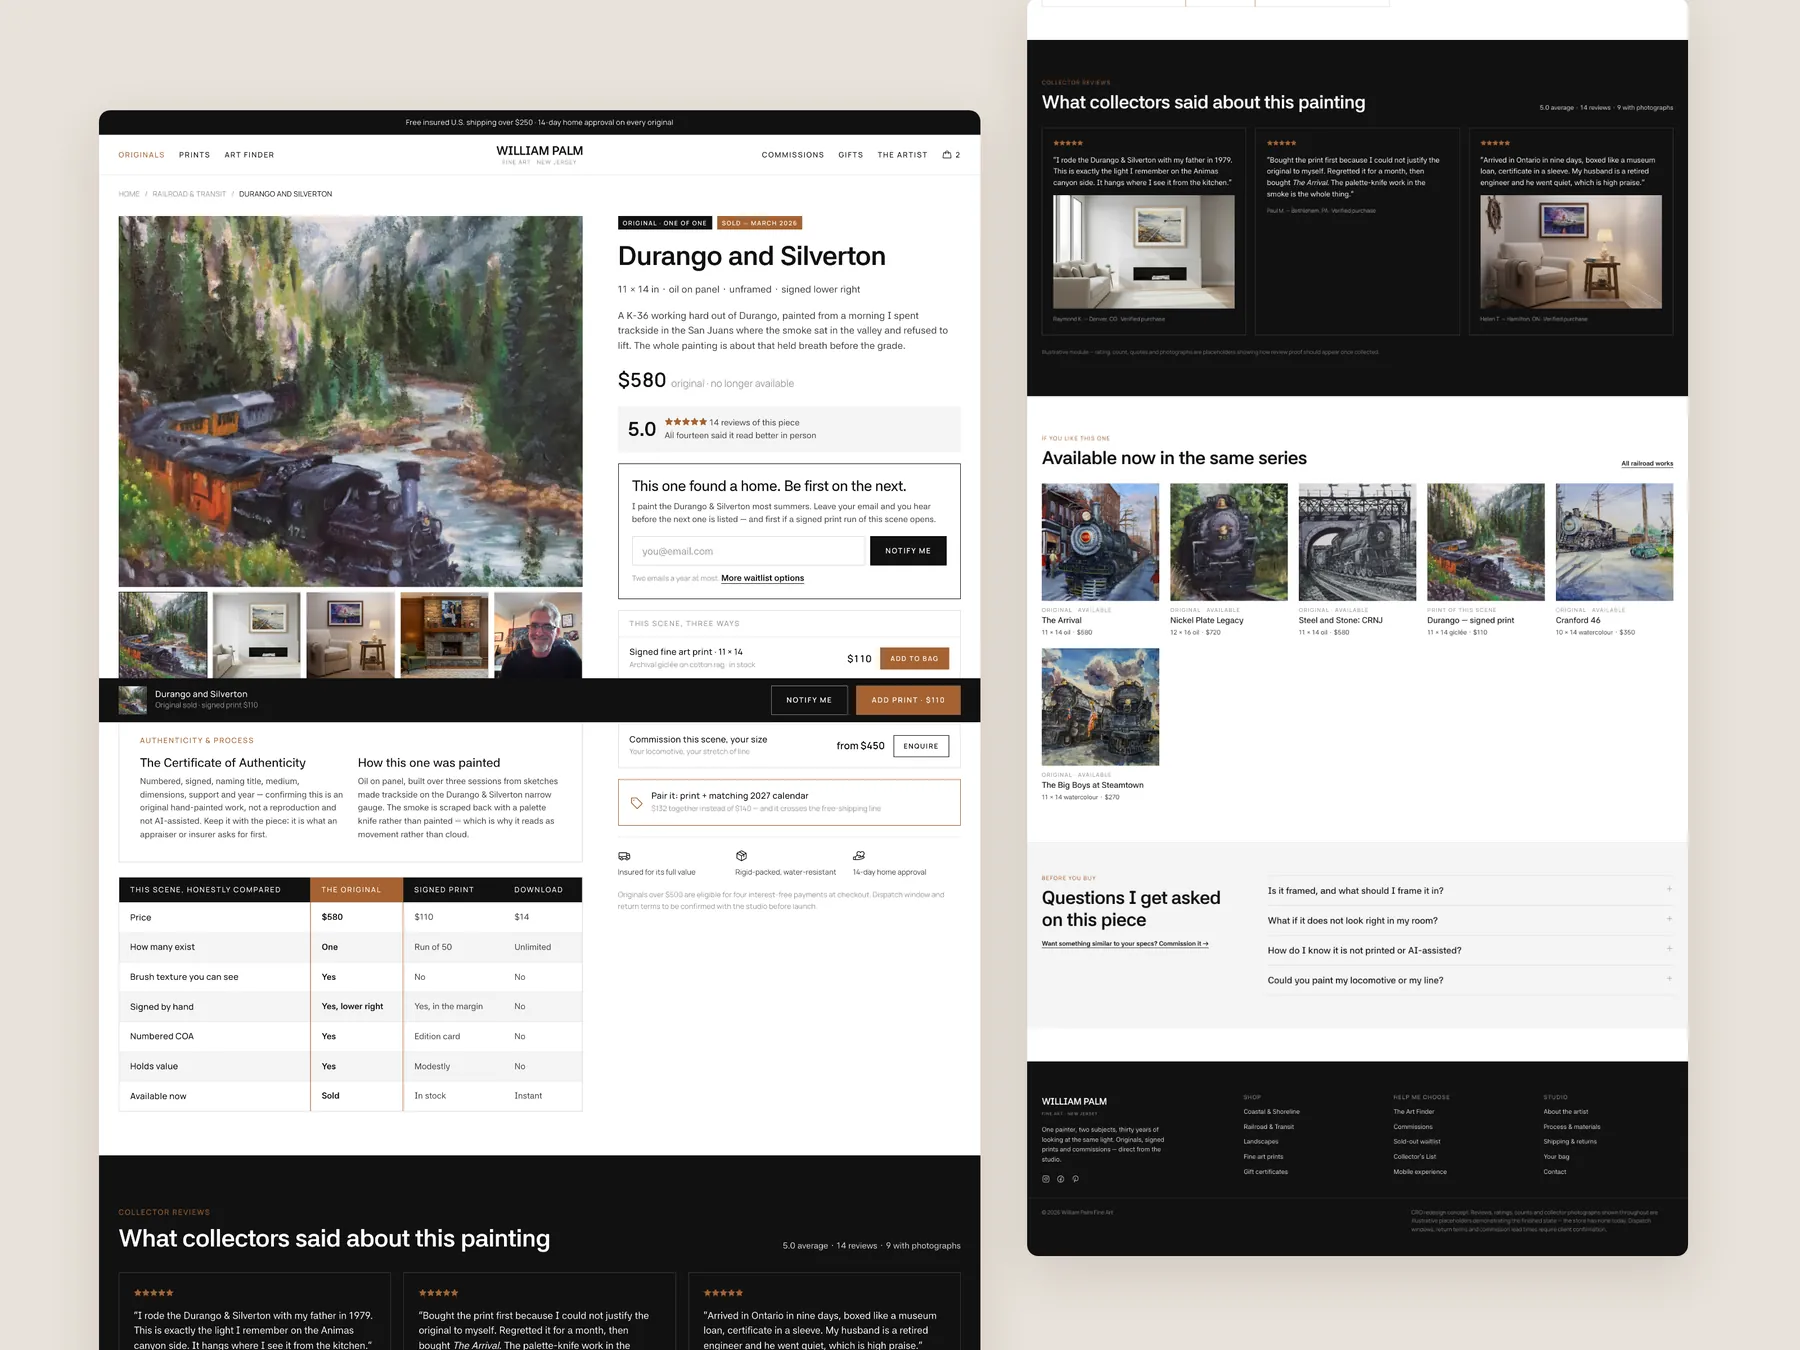Click the Enquire button for commission
The width and height of the screenshot is (1800, 1350).
tap(921, 746)
